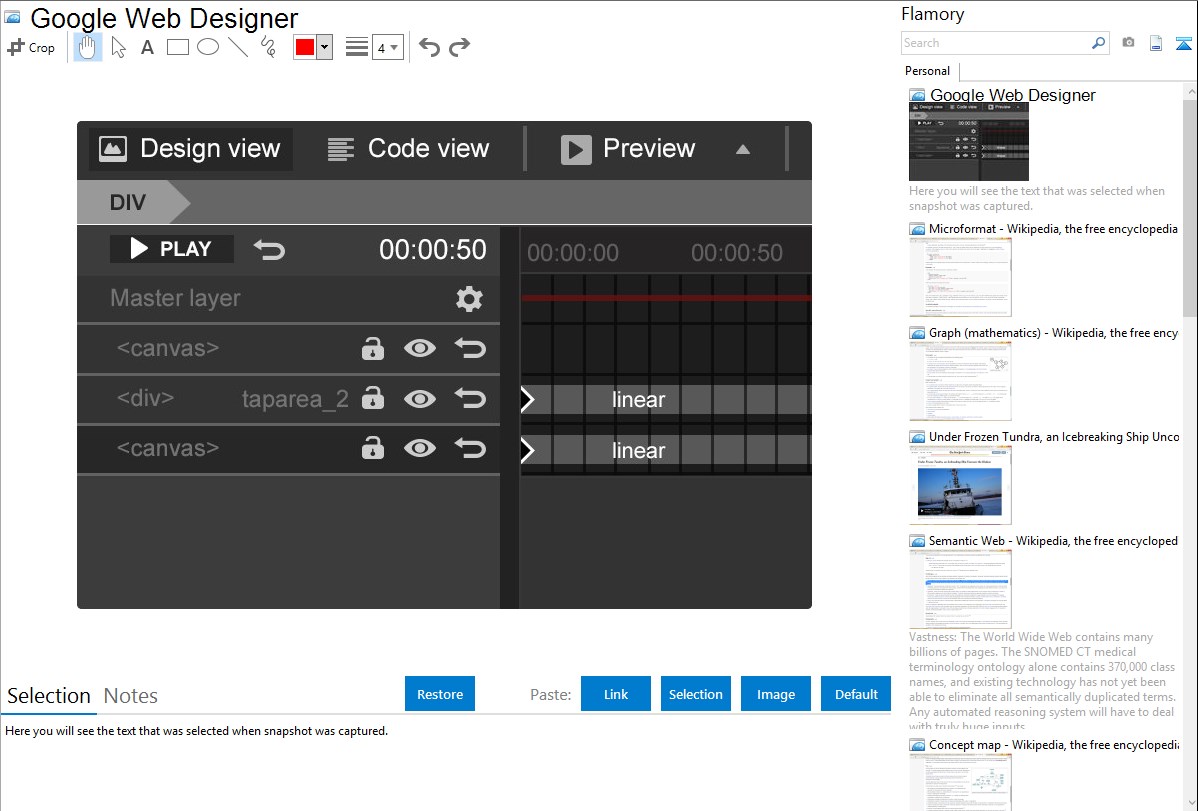Pick the rectangle shape tool
Screen dimensions: 1198x811
pos(177,47)
